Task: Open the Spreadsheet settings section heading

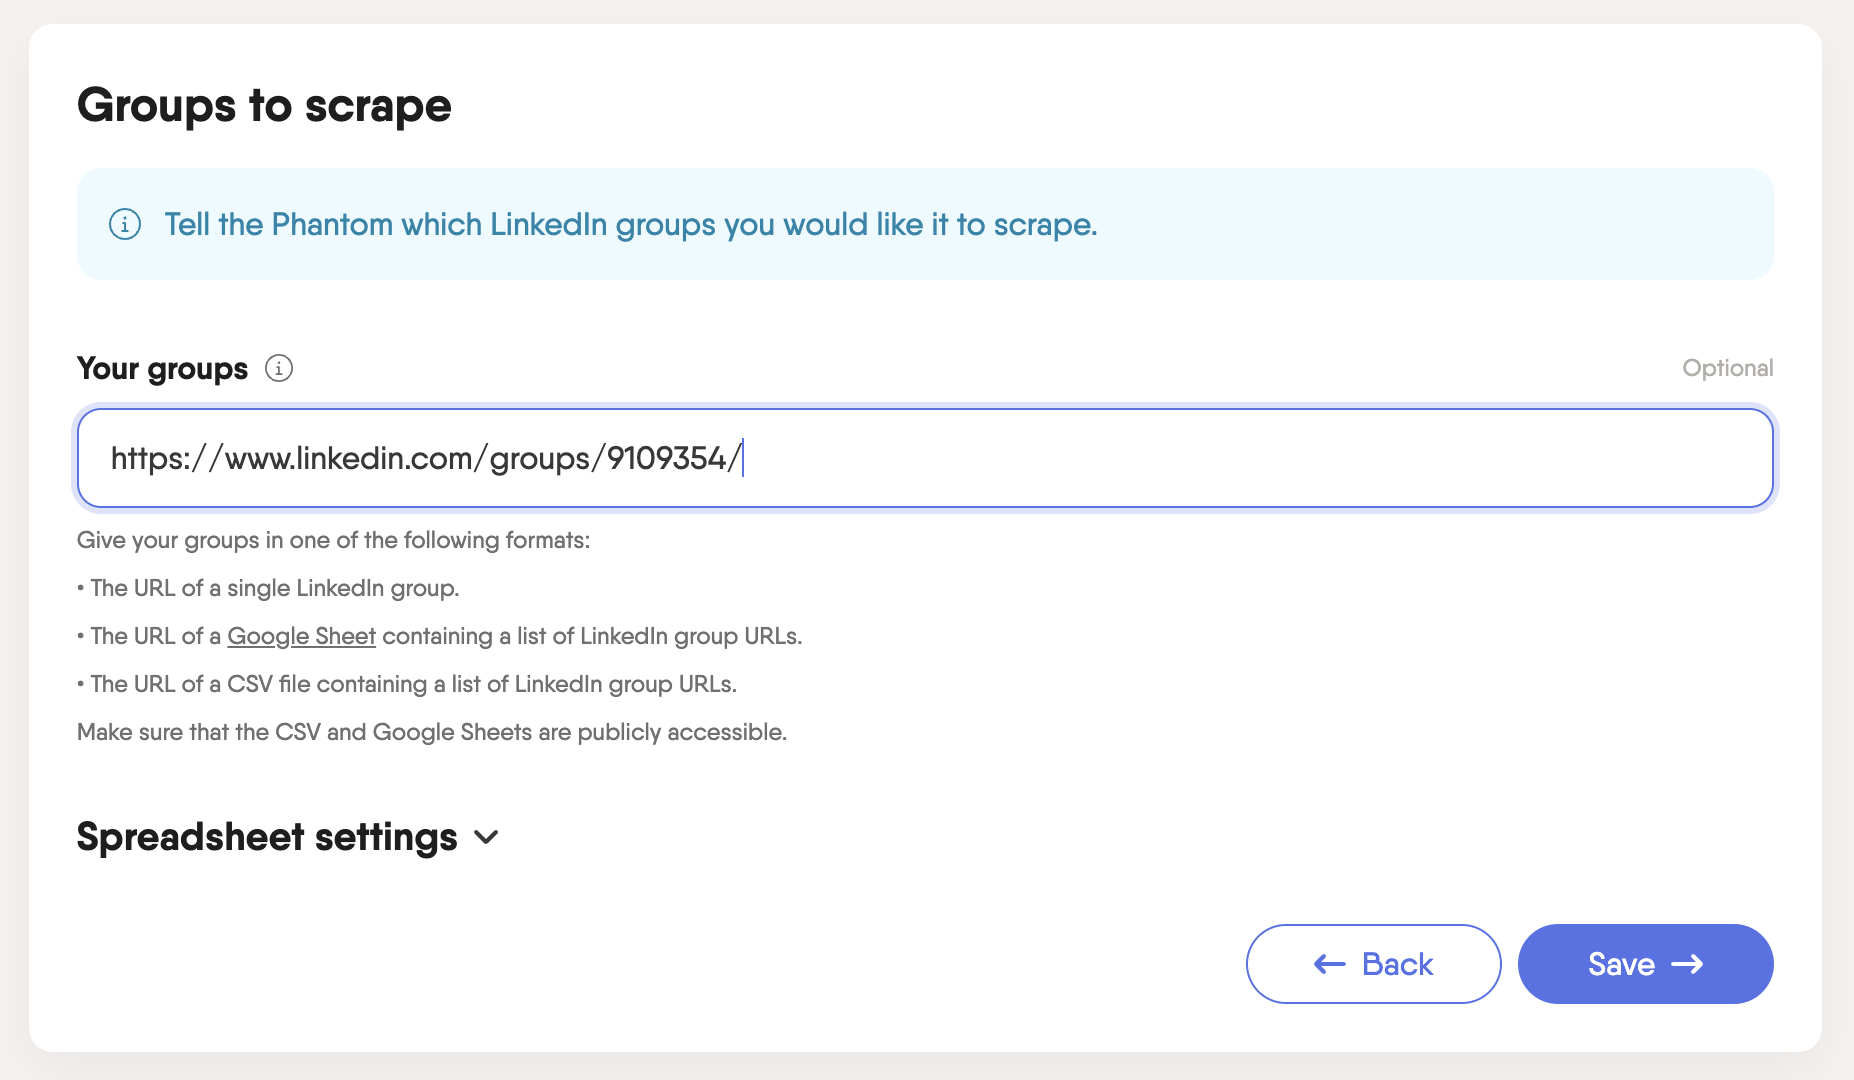Action: coord(267,837)
